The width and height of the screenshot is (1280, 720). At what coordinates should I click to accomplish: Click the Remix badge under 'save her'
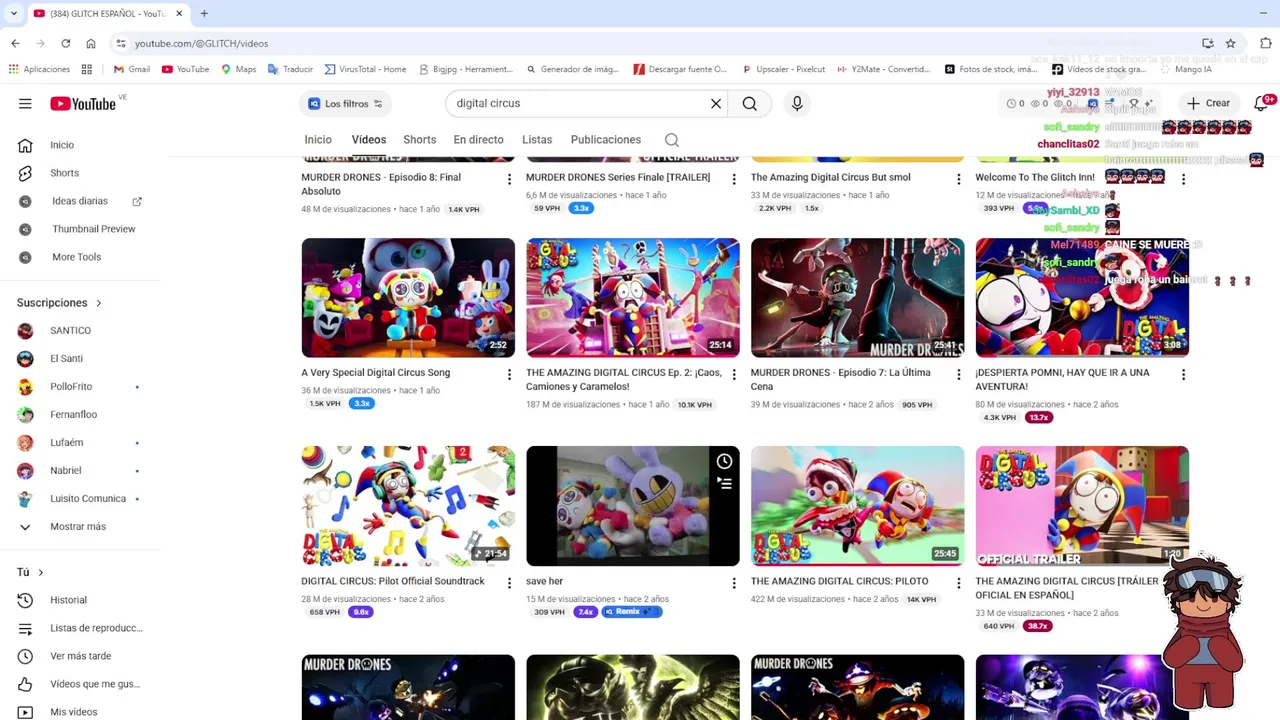point(632,612)
